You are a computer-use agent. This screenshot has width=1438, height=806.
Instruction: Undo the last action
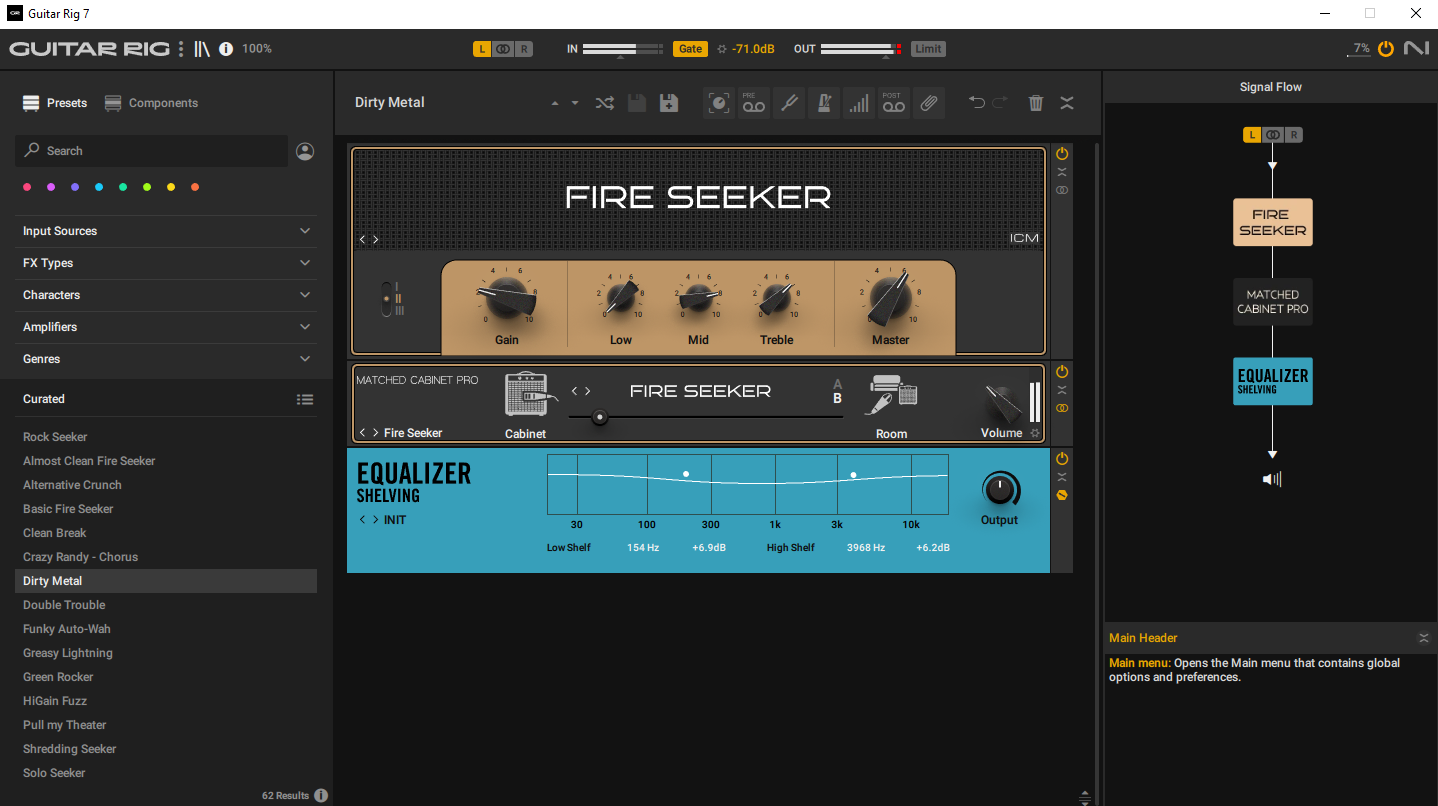coord(977,102)
